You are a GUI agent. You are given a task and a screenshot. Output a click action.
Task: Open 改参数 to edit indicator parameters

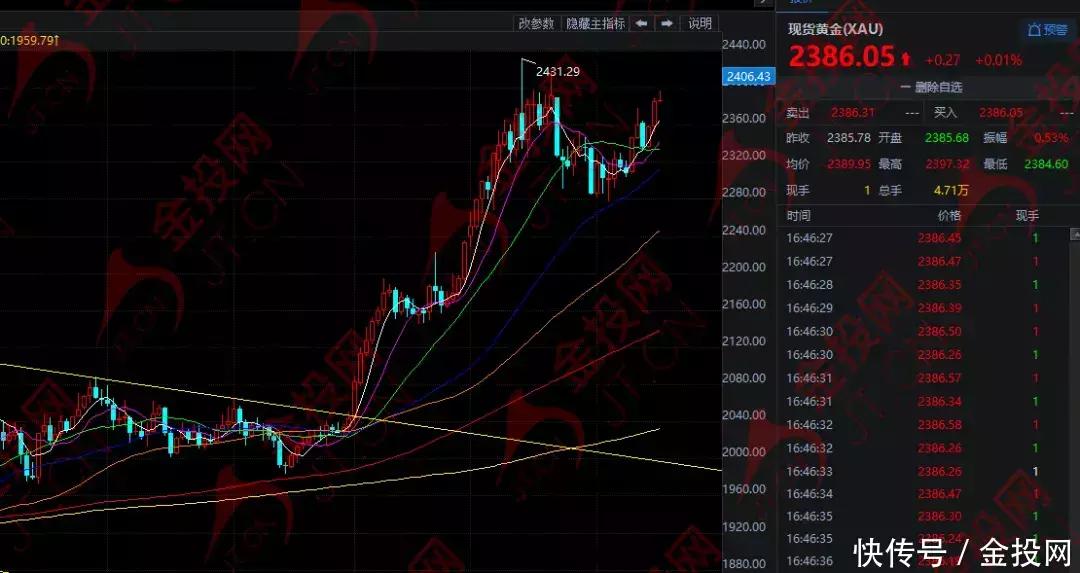(536, 23)
